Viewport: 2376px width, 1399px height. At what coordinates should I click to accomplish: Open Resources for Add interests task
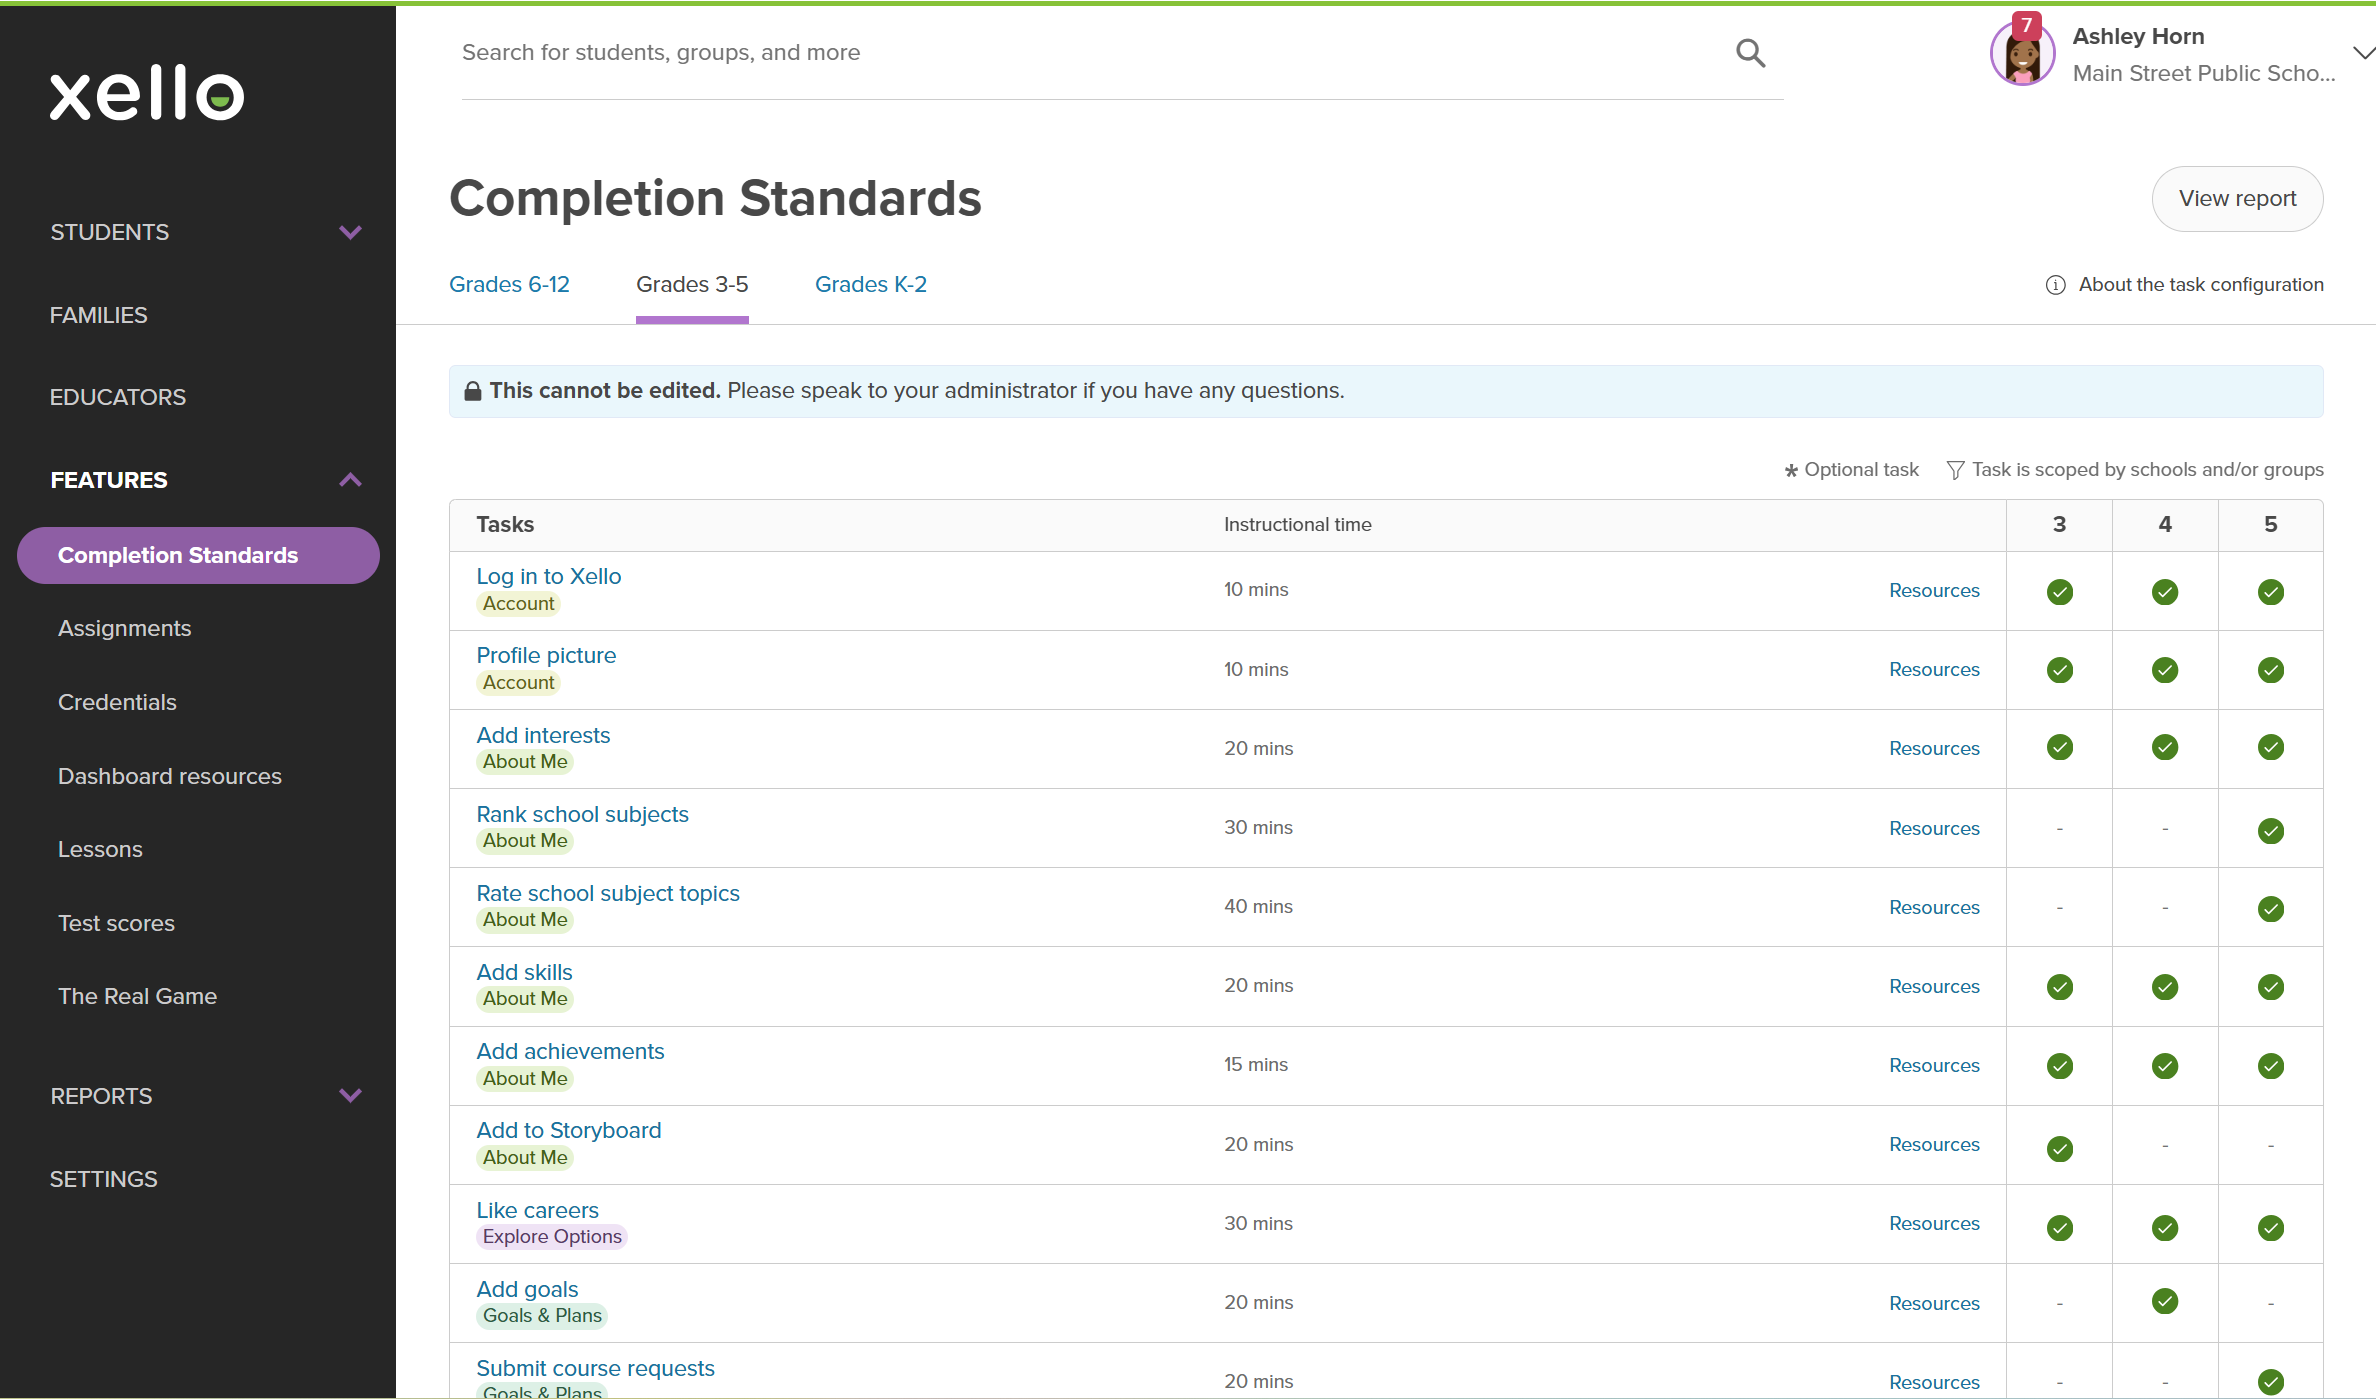pos(1933,748)
